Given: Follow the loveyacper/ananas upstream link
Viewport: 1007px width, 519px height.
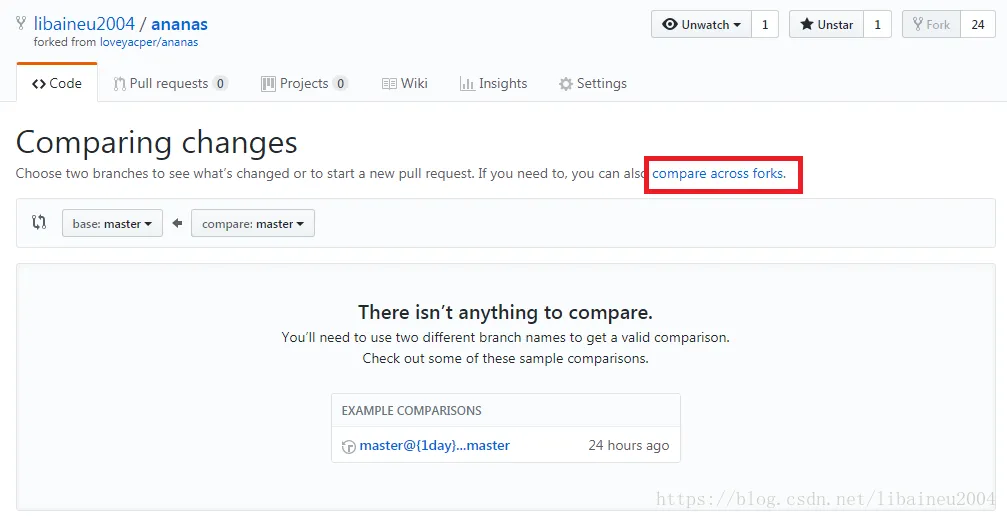Looking at the screenshot, I should 149,42.
